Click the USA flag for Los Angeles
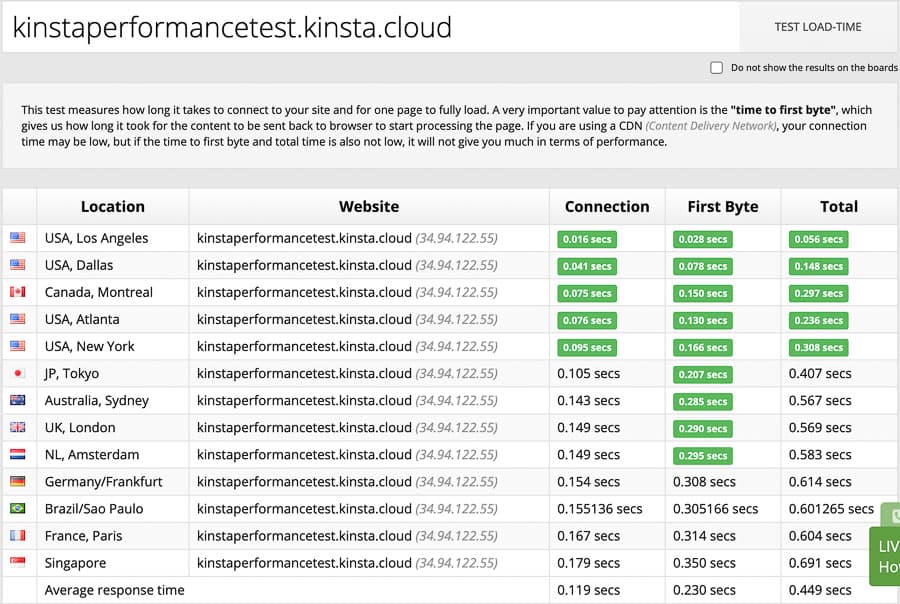 pyautogui.click(x=20, y=239)
